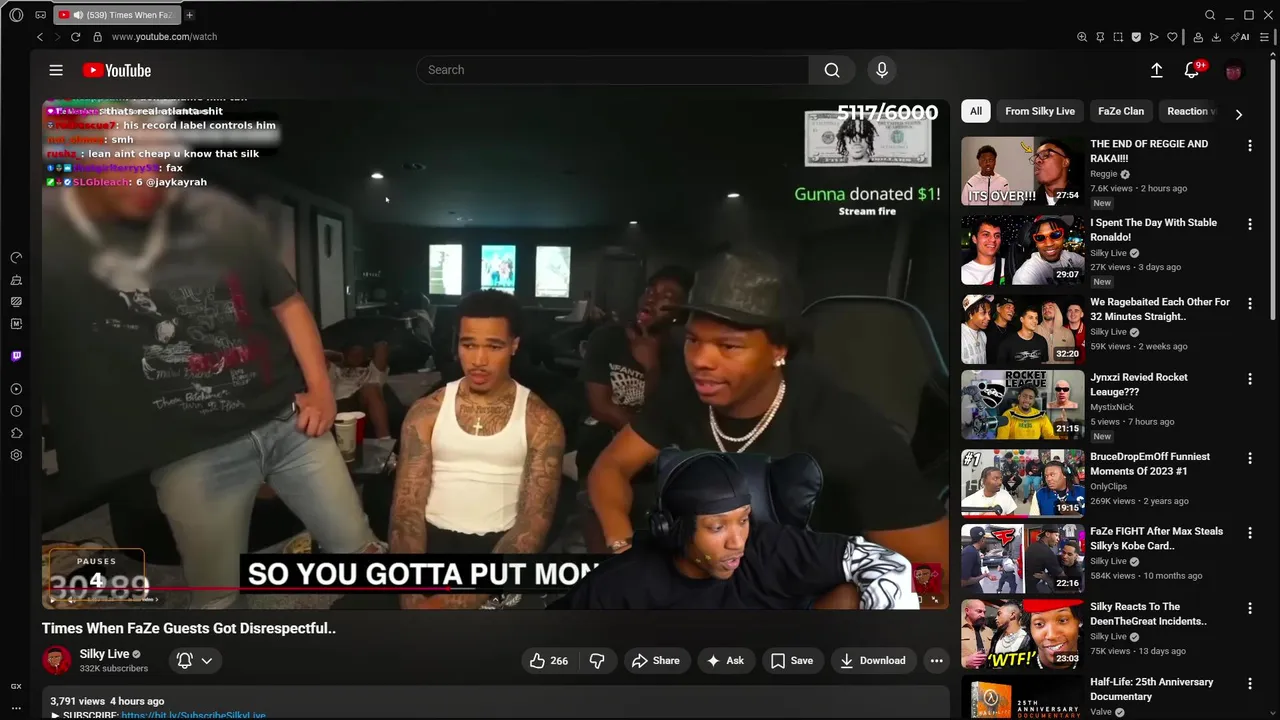The height and width of the screenshot is (720, 1280).
Task: Open options for Jynxzi Revied Rocket Leauge video
Action: [x=1249, y=379]
